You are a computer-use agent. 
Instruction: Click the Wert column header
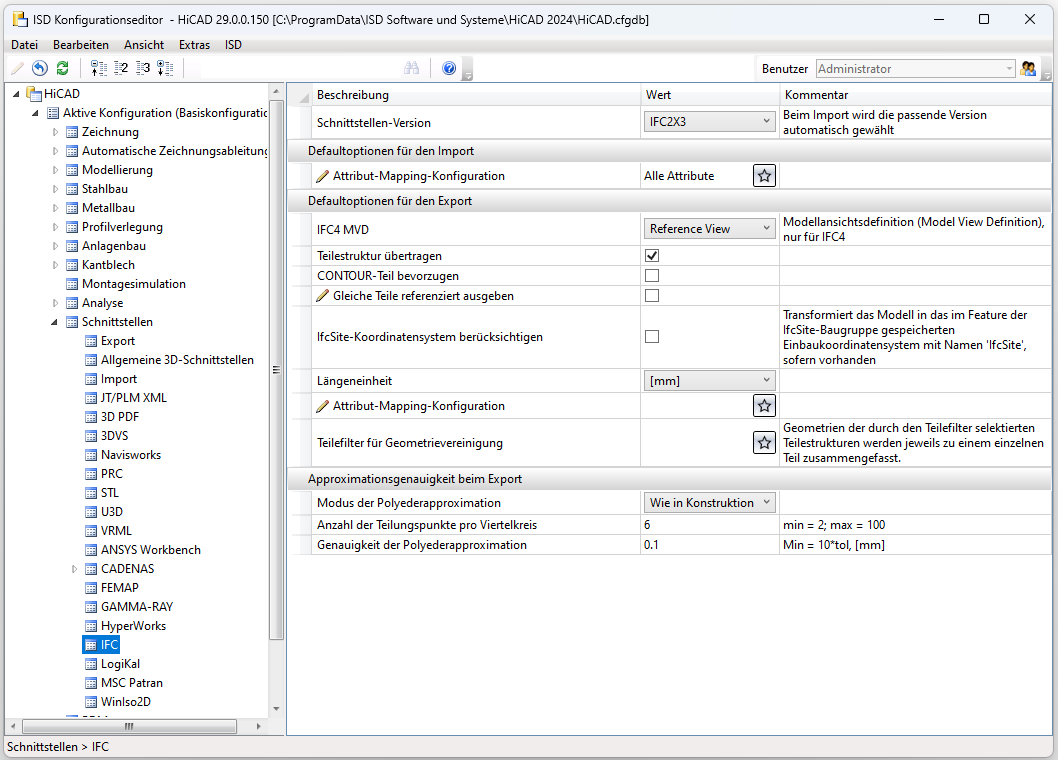(x=710, y=95)
